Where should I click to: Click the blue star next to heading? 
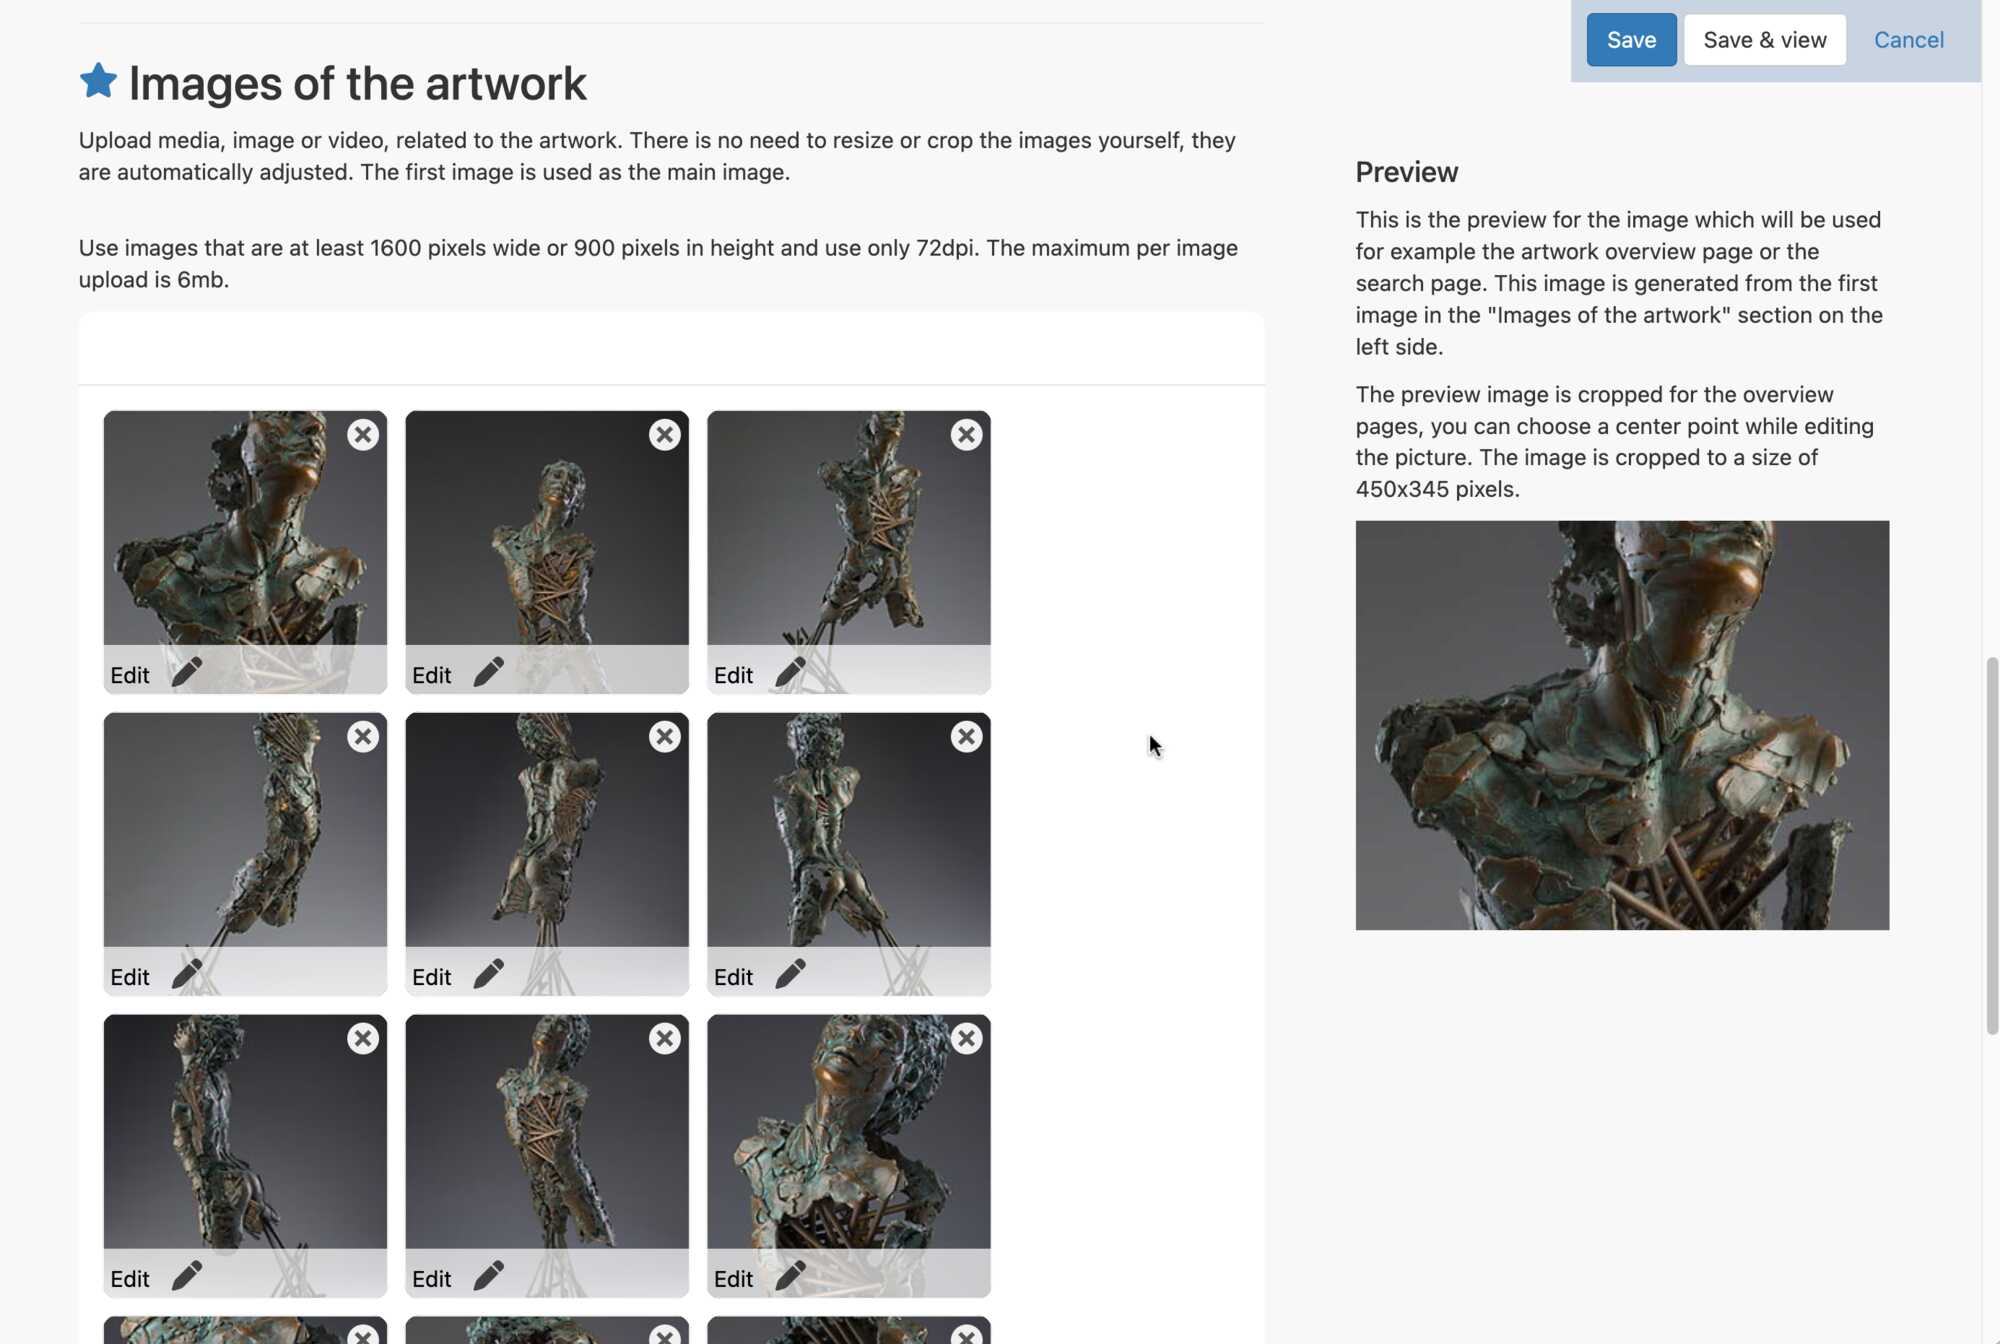pos(98,81)
